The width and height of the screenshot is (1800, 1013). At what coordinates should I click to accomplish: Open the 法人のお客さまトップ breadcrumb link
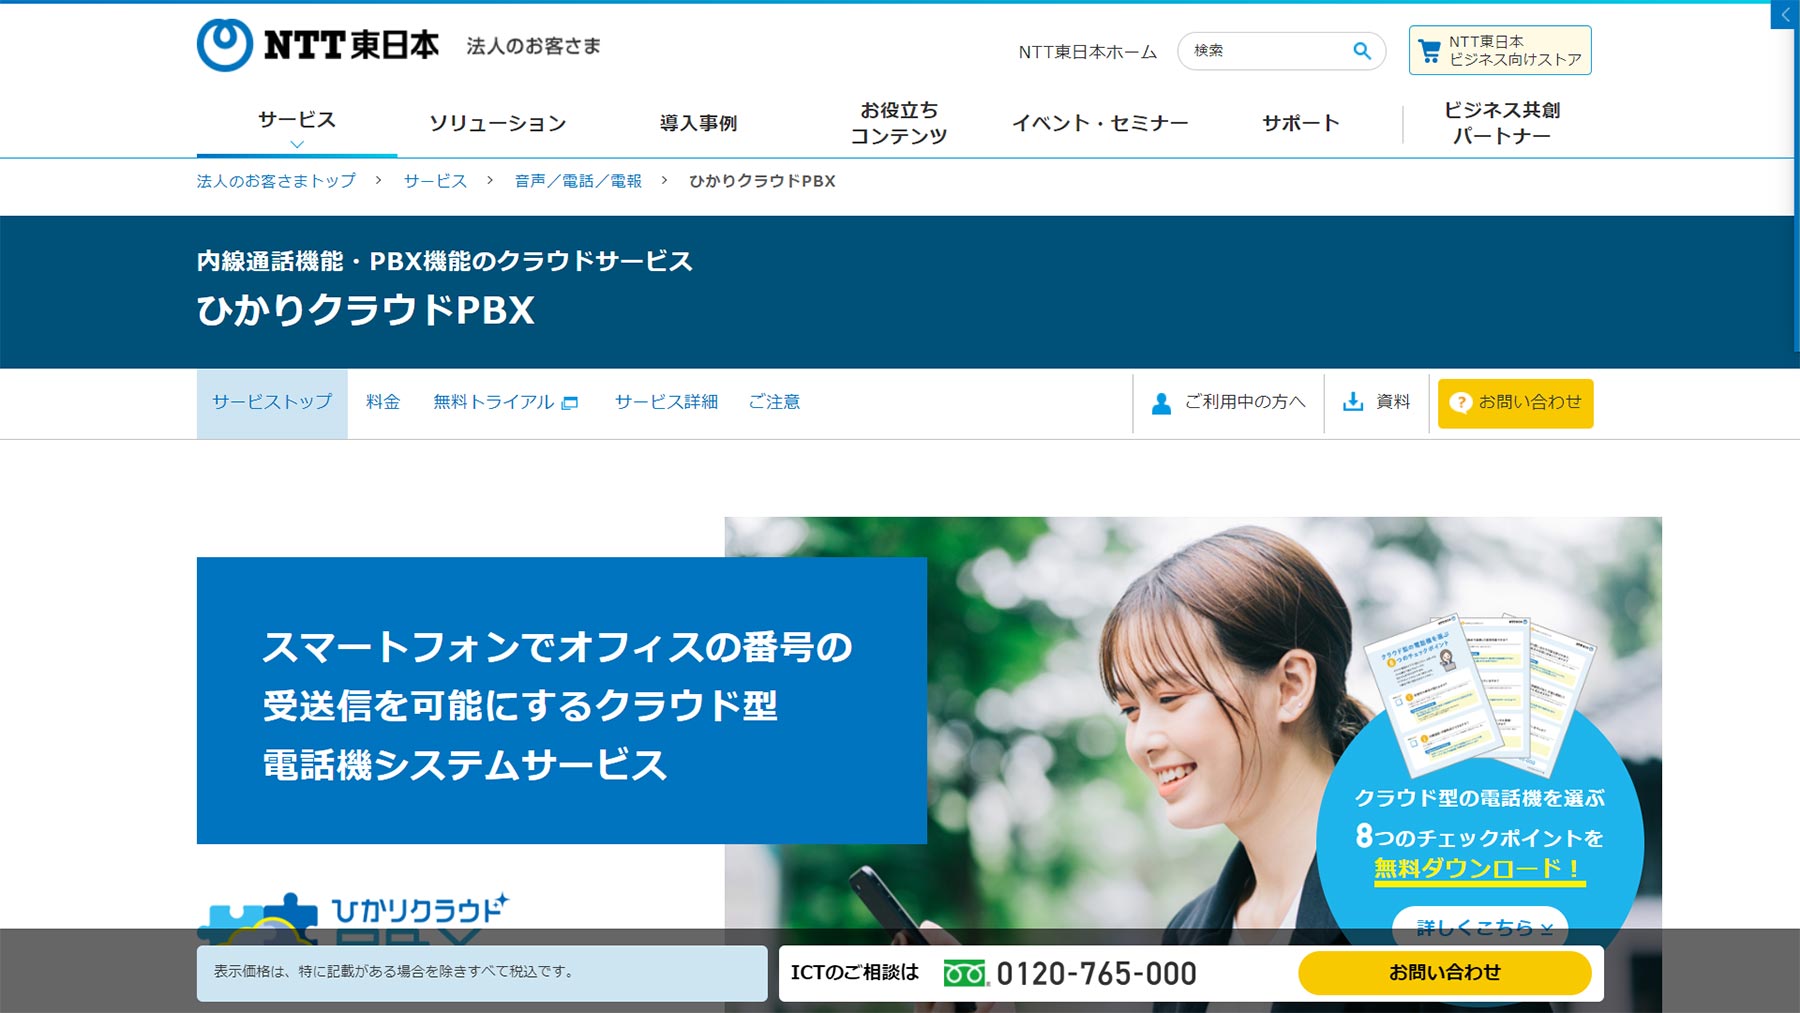click(274, 181)
